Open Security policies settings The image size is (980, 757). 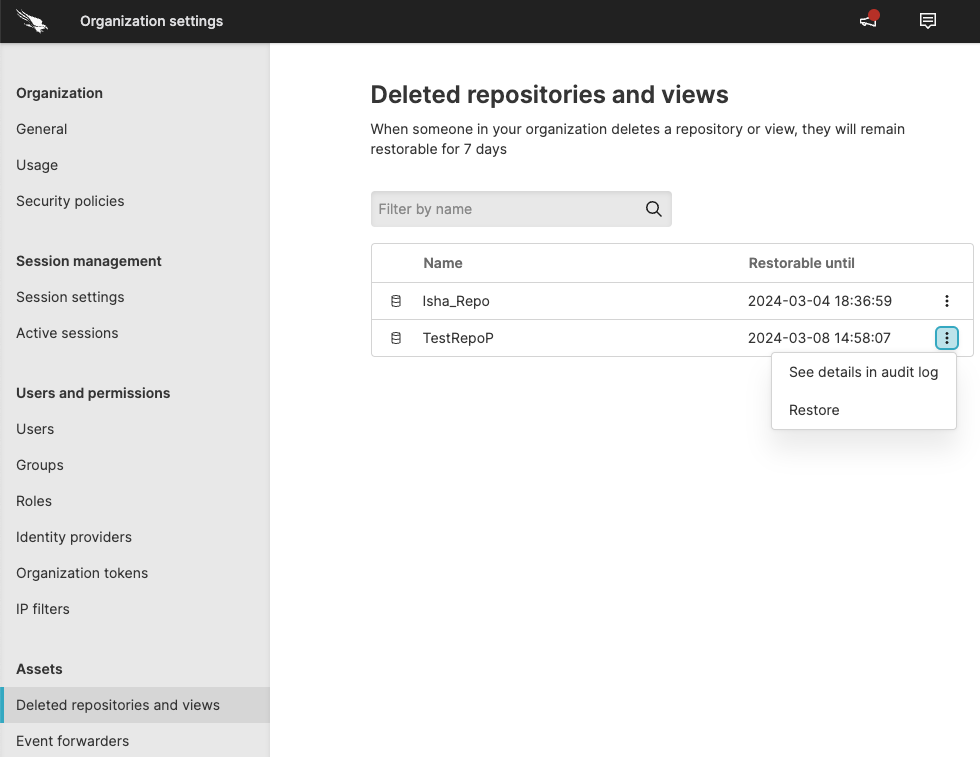[70, 201]
